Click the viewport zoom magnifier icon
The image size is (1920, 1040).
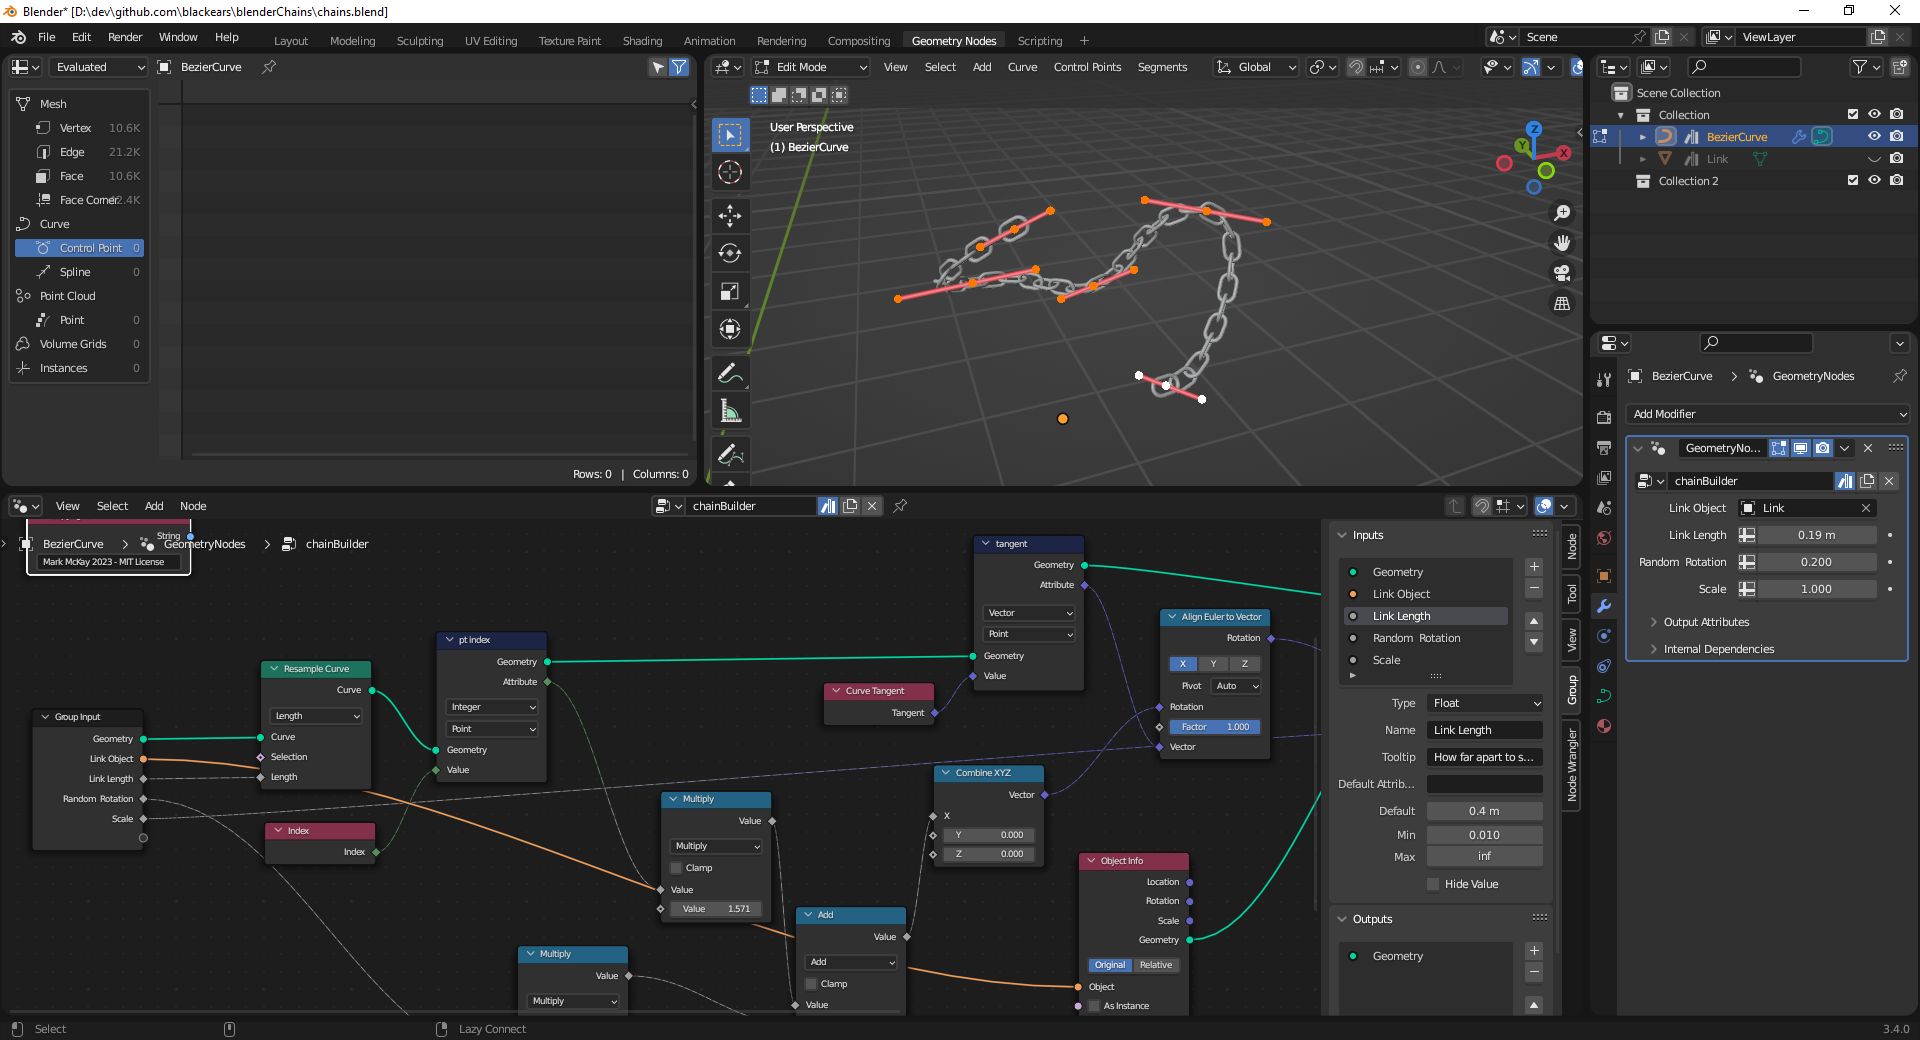coord(1562,212)
